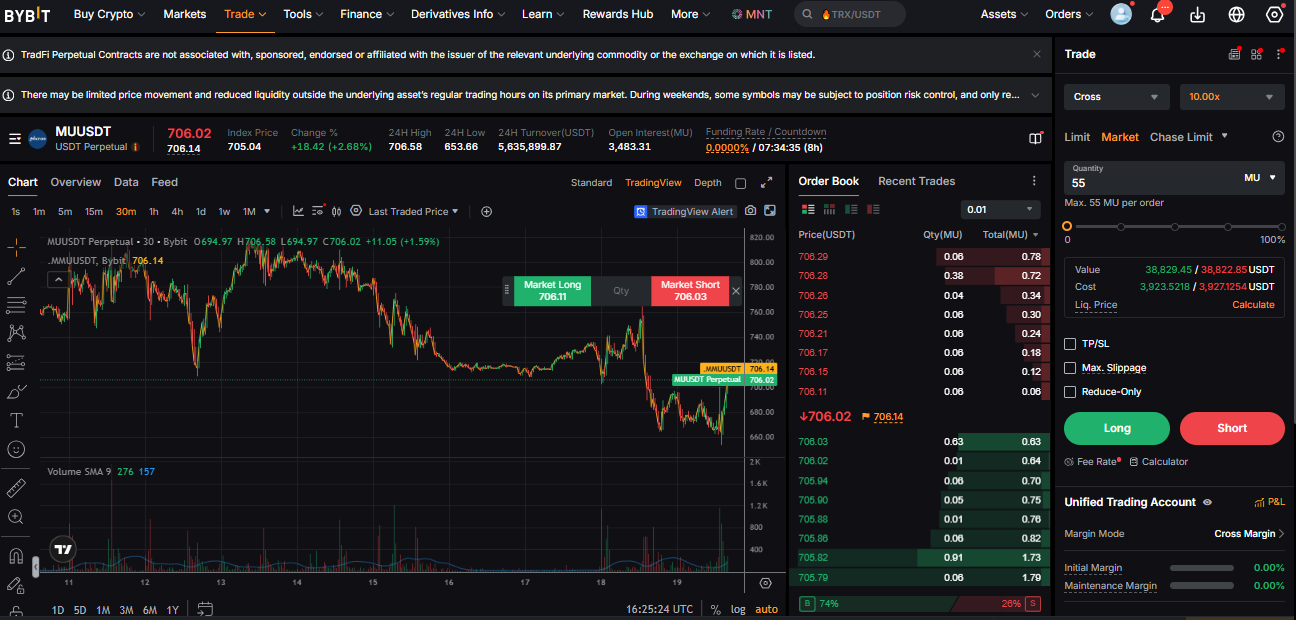The height and width of the screenshot is (620, 1296).
Task: Select the text annotation tool
Action: (x=16, y=420)
